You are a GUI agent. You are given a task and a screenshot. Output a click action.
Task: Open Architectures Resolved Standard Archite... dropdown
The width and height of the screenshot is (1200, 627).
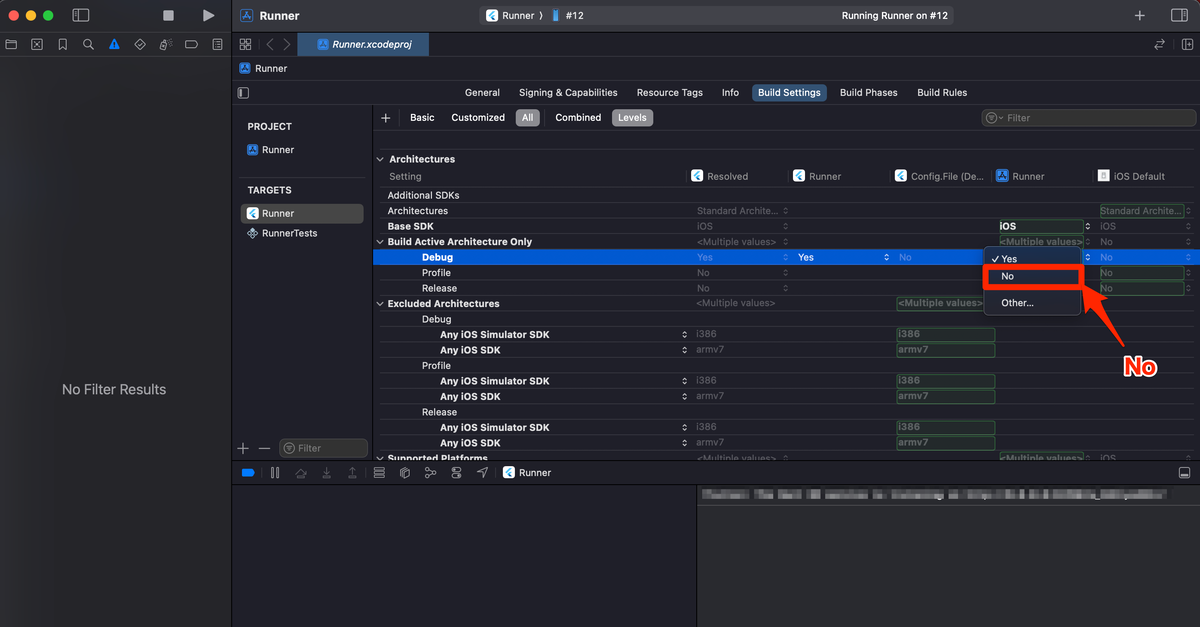pos(742,211)
